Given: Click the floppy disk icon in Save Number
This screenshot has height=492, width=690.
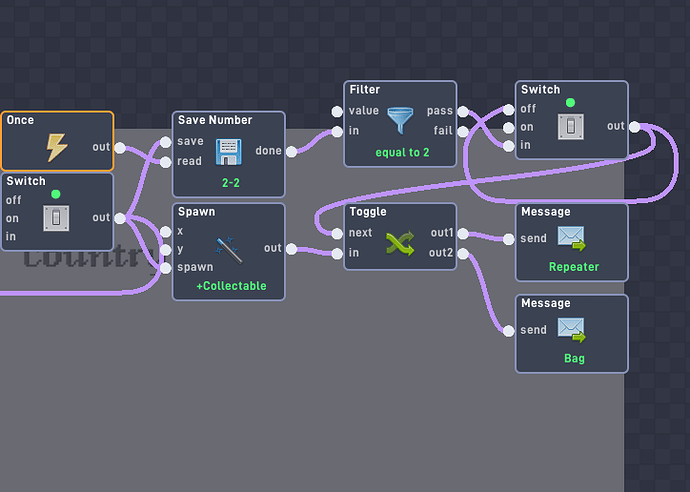Looking at the screenshot, I should pyautogui.click(x=229, y=151).
